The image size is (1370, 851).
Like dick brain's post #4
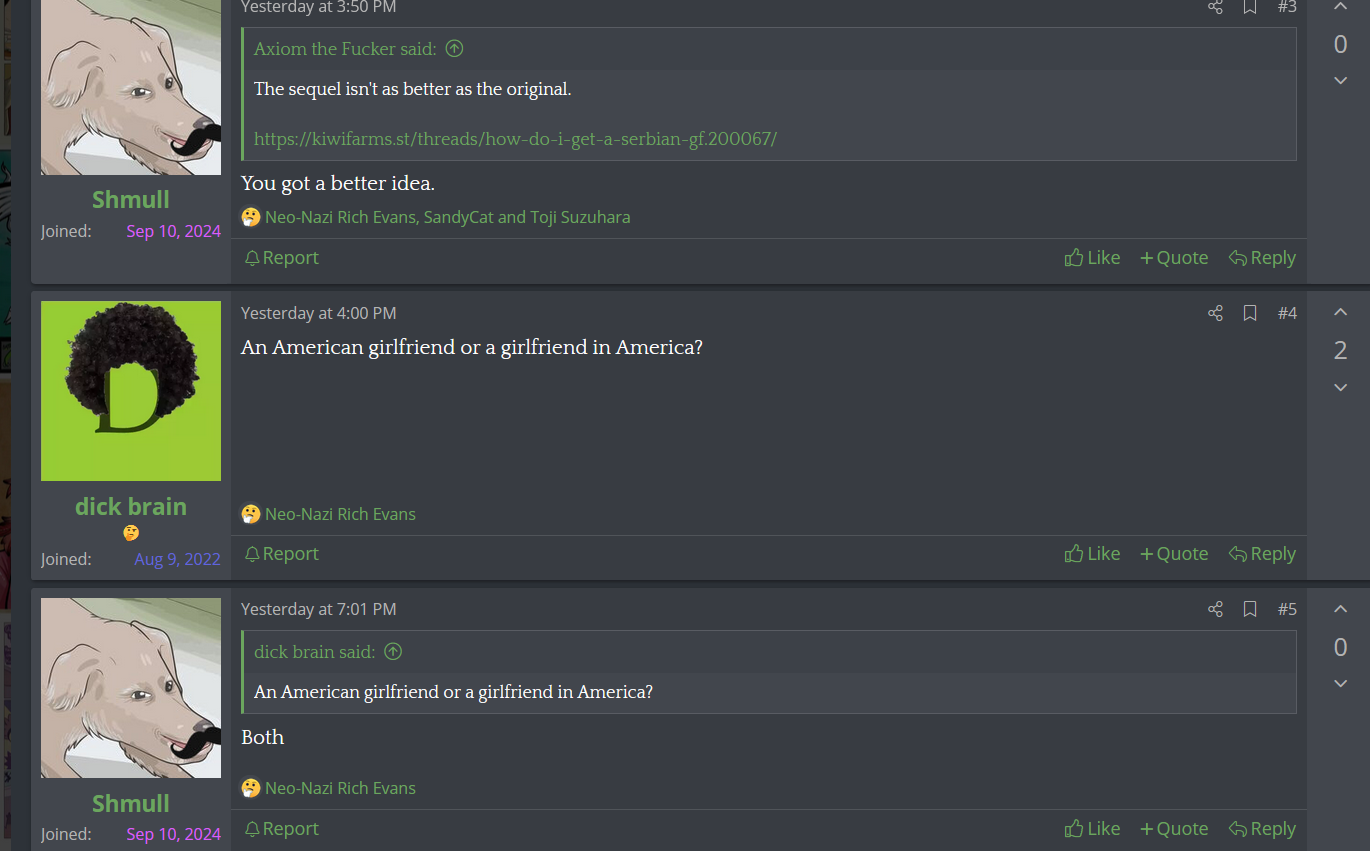pyautogui.click(x=1092, y=554)
